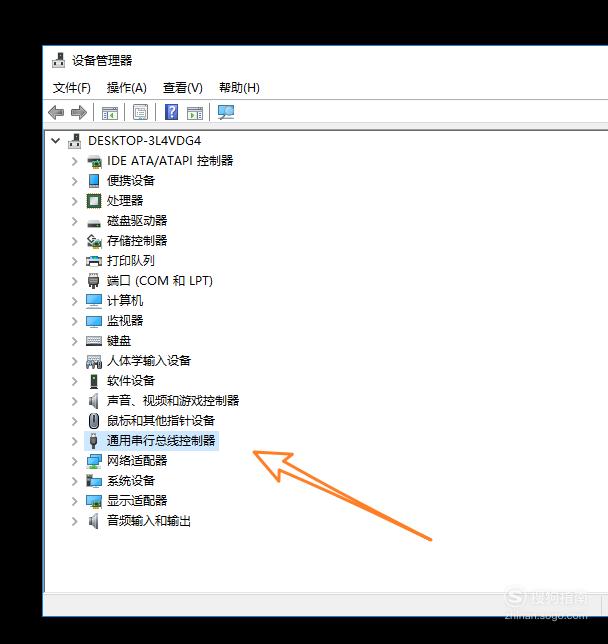Expand the 通用串行总线控制器 node
The image size is (608, 644).
(x=74, y=441)
